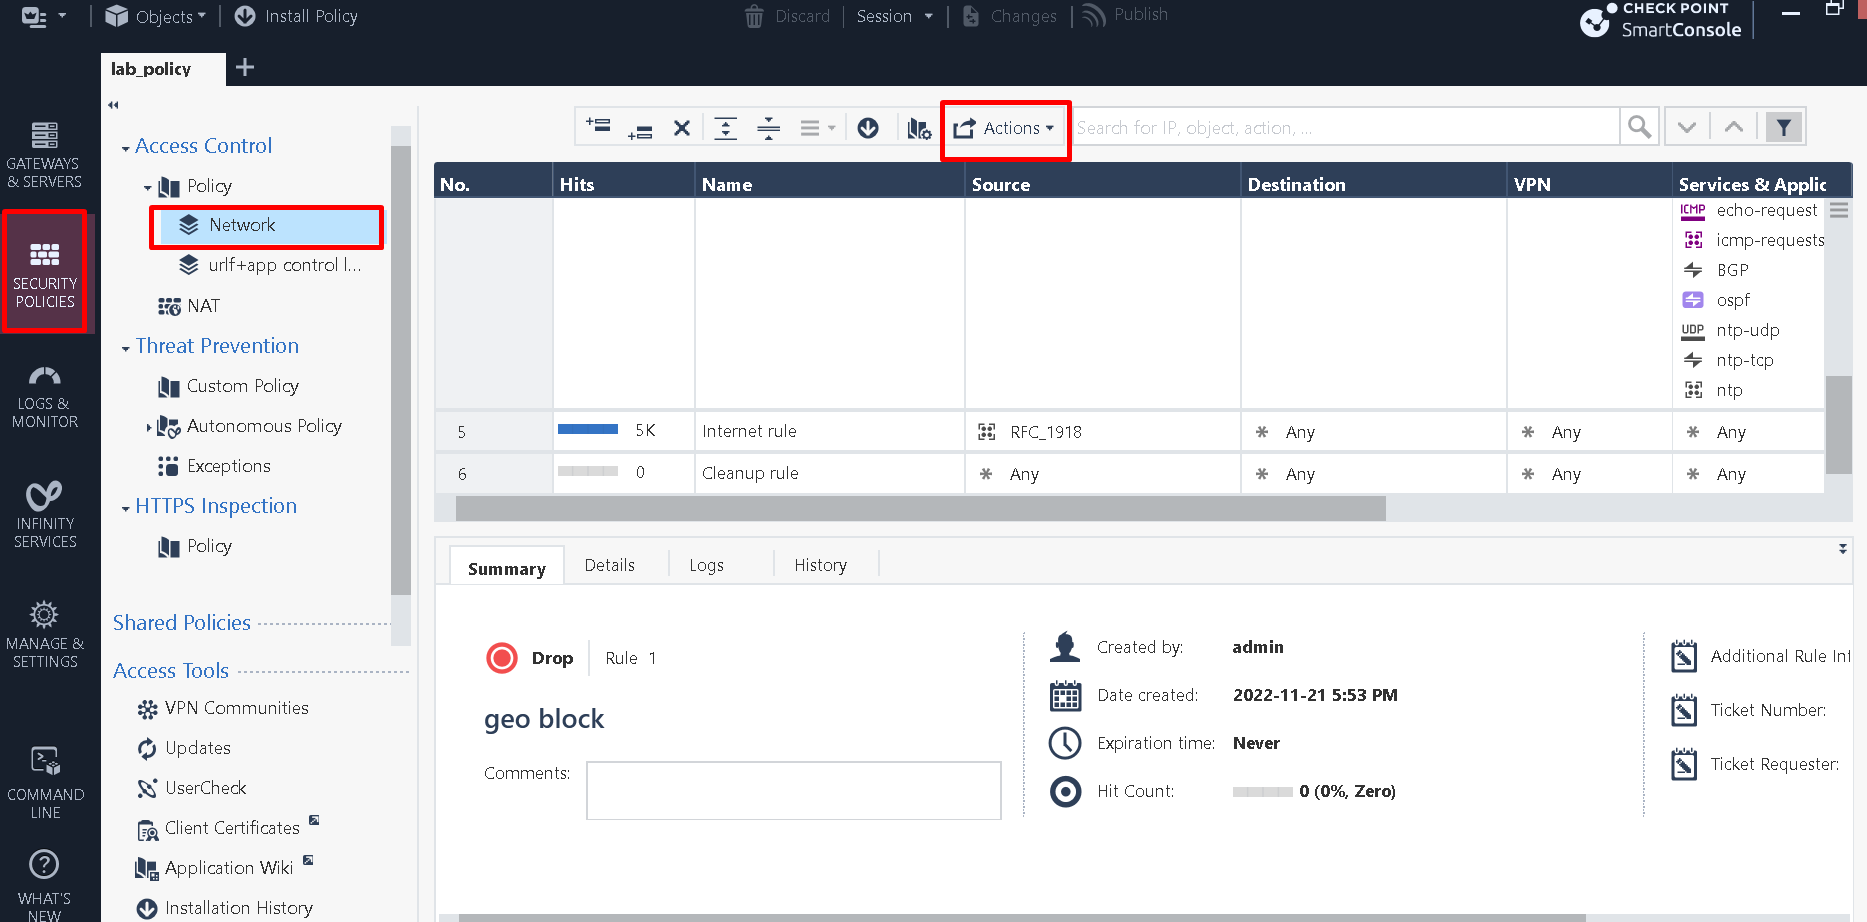
Task: Click the Install Policy button
Action: point(296,16)
